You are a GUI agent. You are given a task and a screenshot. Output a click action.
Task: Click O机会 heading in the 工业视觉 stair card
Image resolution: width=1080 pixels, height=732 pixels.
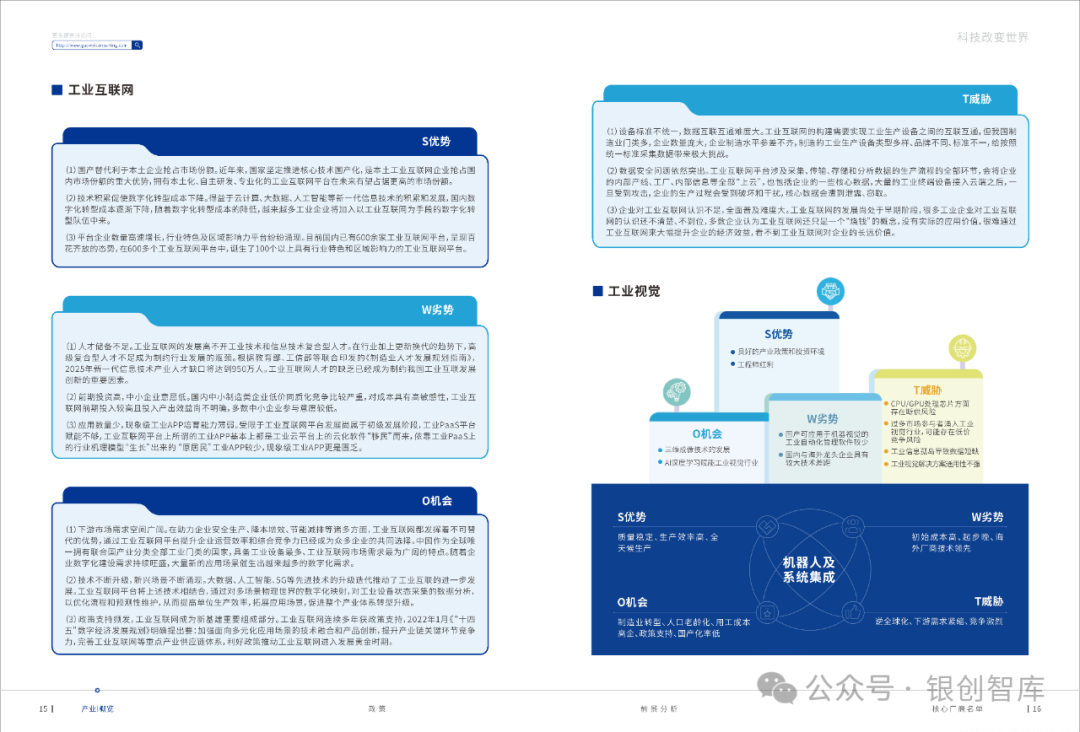[x=707, y=434]
